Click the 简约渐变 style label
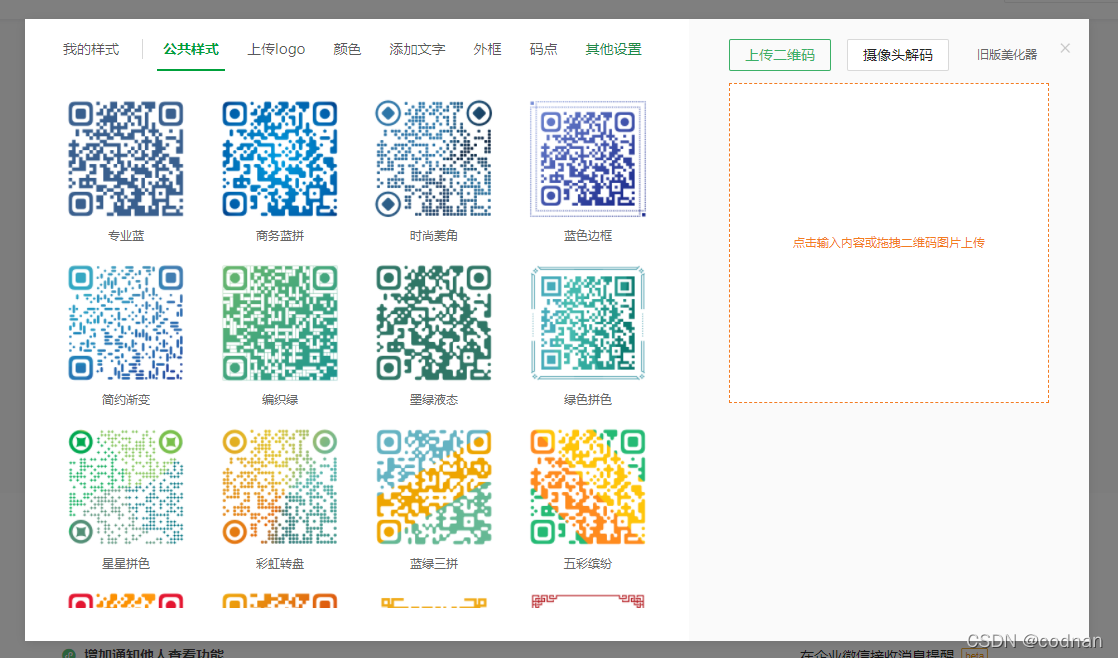The width and height of the screenshot is (1118, 658). (125, 400)
